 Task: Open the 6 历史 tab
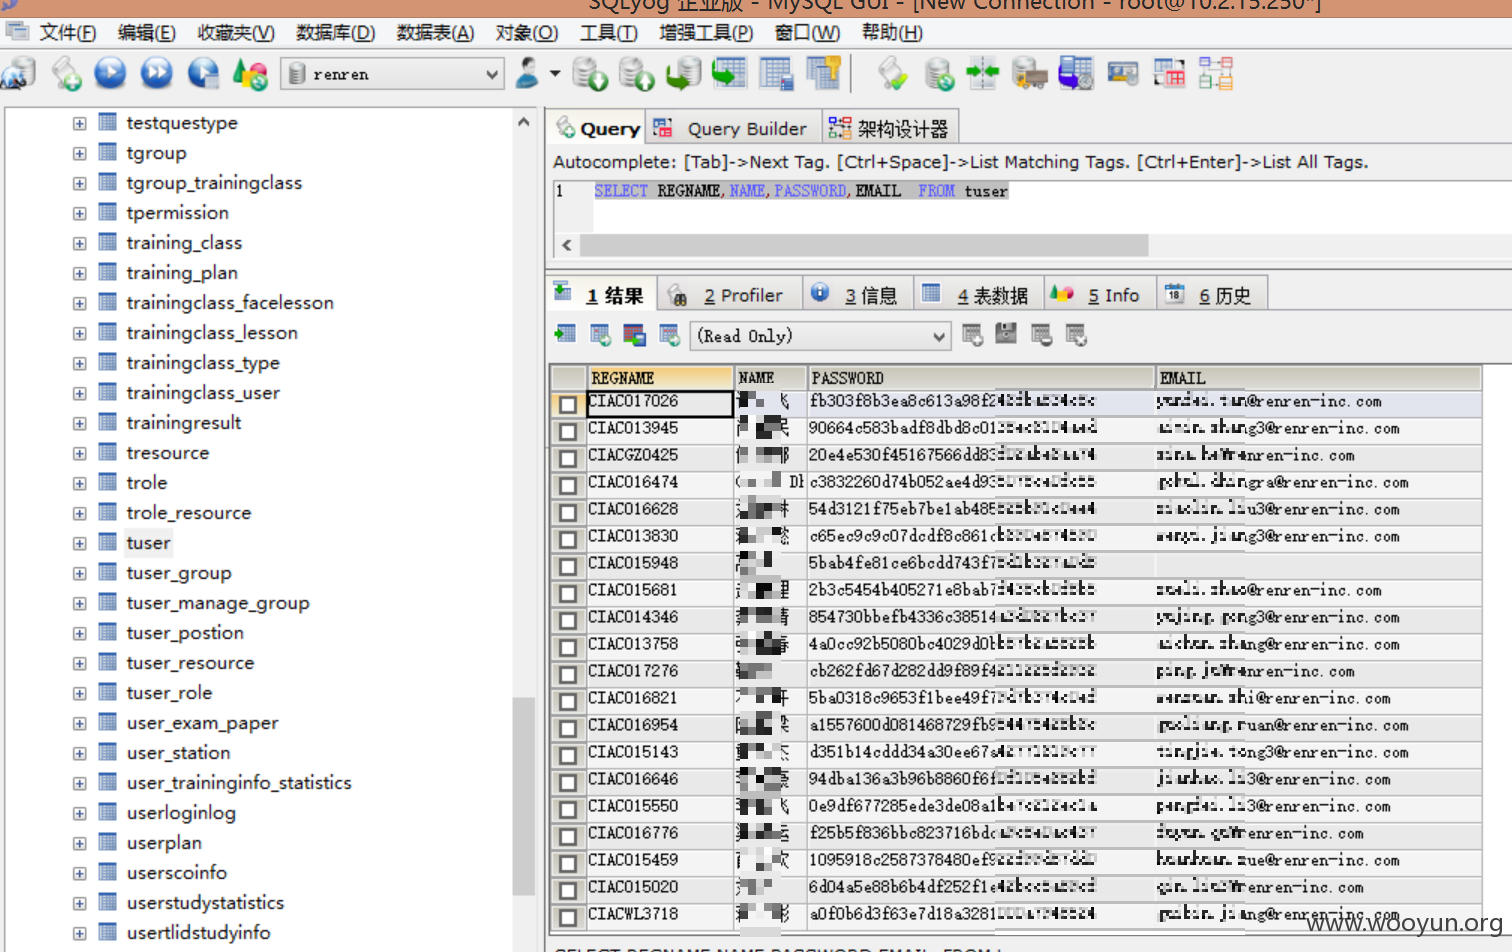point(1212,295)
